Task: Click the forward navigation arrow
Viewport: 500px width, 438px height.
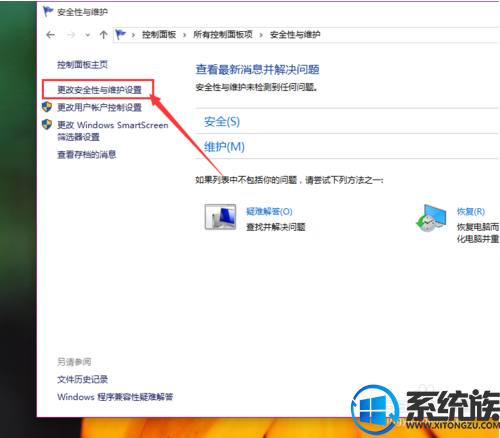Action: 71,35
